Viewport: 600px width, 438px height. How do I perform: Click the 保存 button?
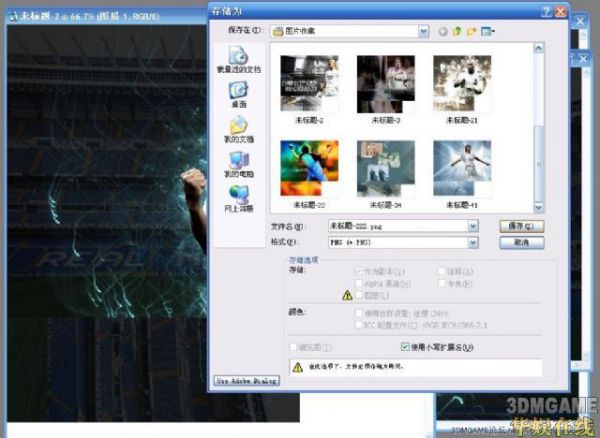pos(522,226)
